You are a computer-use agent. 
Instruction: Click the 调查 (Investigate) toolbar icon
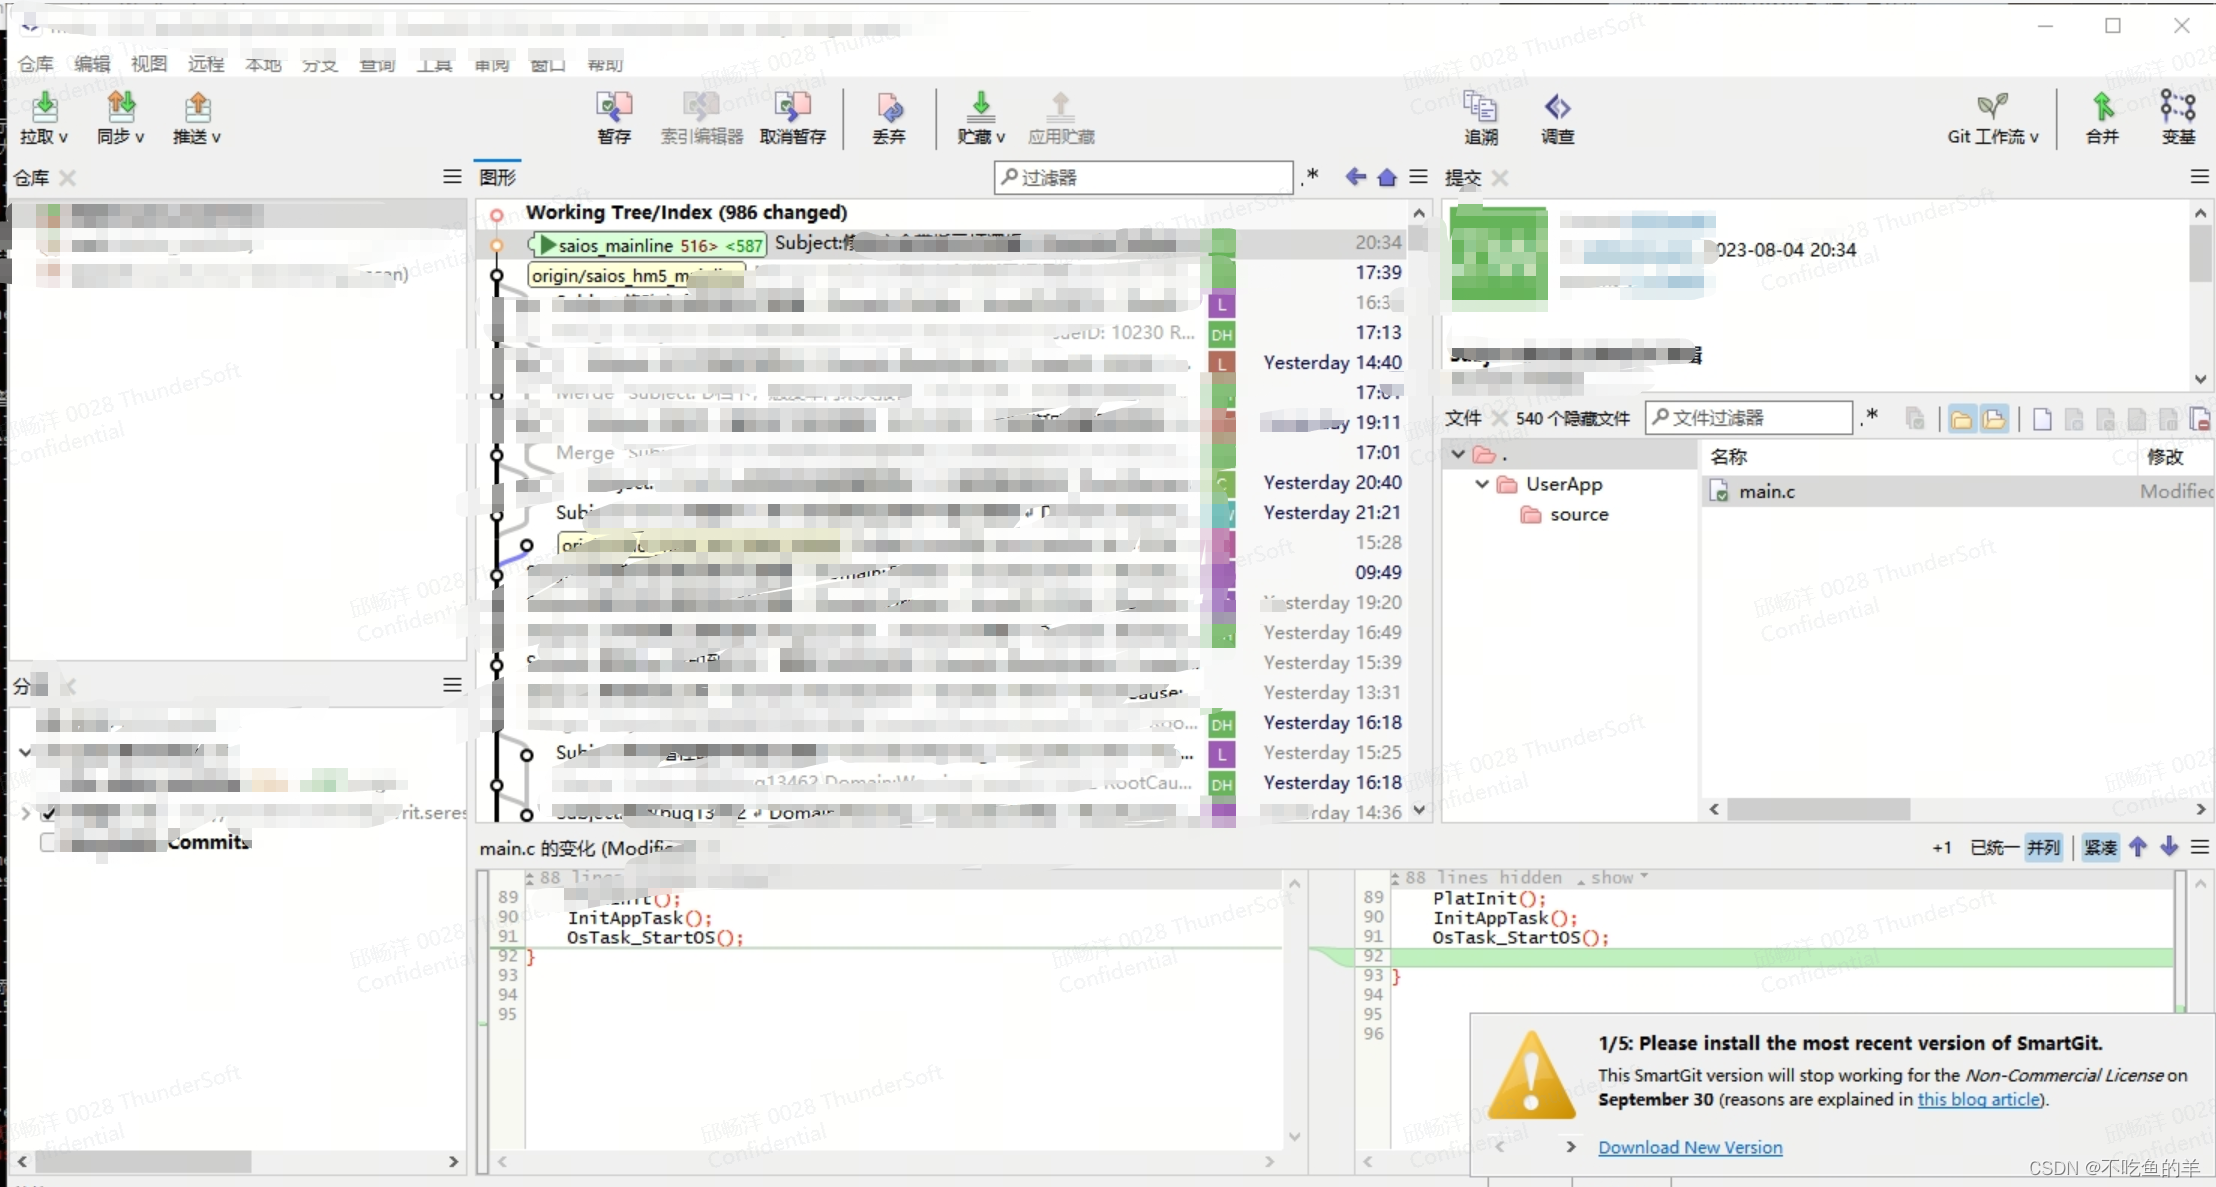click(1558, 116)
